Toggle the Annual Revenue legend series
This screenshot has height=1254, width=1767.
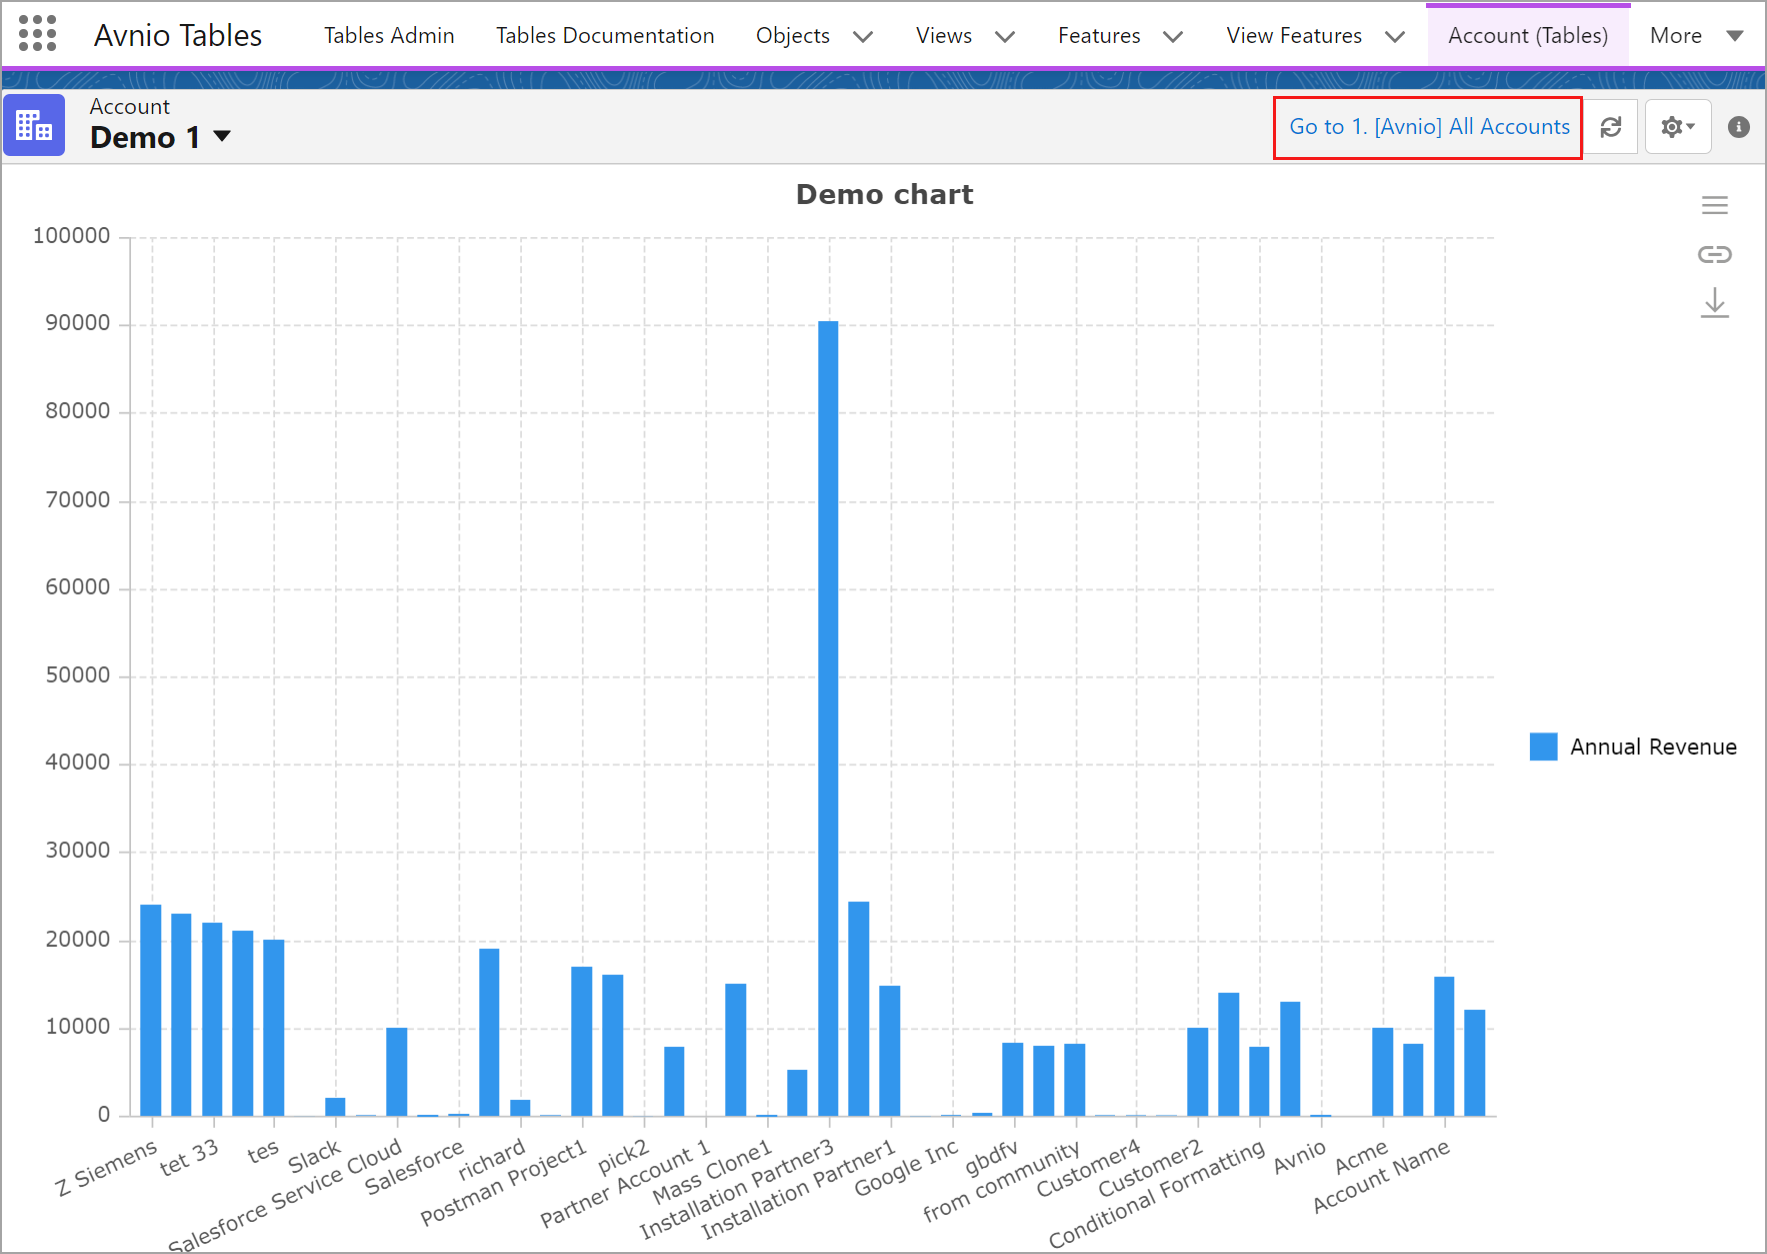tap(1652, 747)
